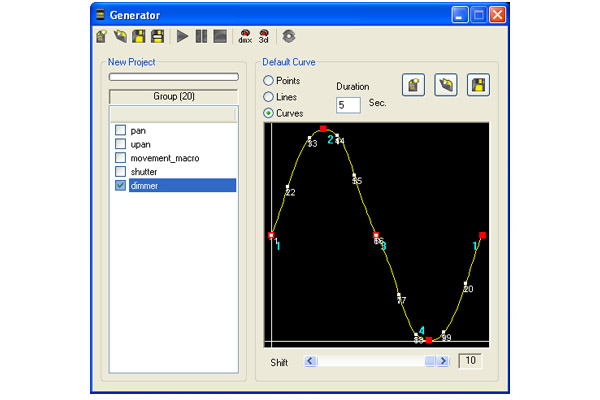Click the Shift slider left arrow
Viewport: 600px width, 400px height.
click(310, 361)
